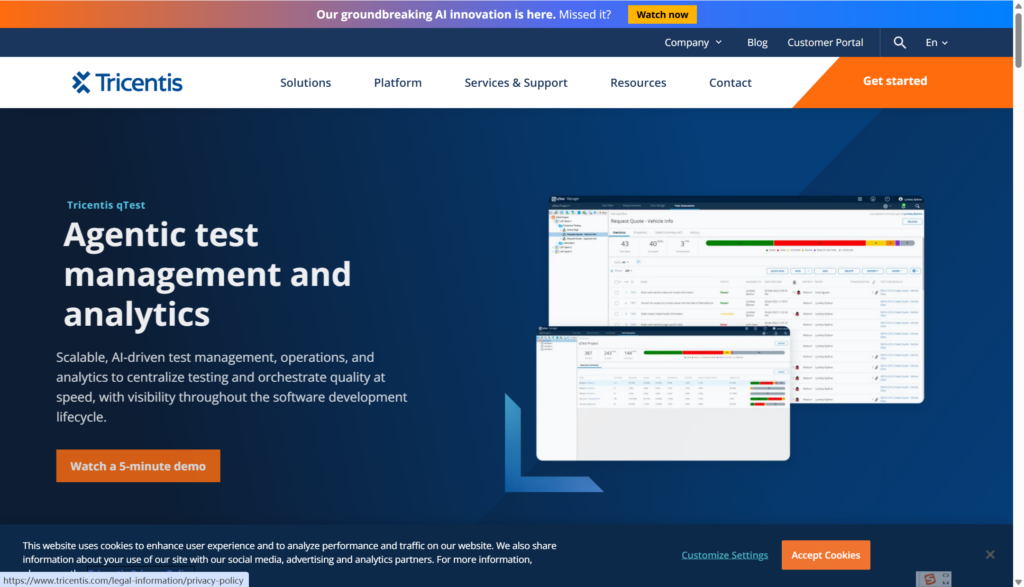The width and height of the screenshot is (1024, 587).
Task: Open the Blog link
Action: 757,42
